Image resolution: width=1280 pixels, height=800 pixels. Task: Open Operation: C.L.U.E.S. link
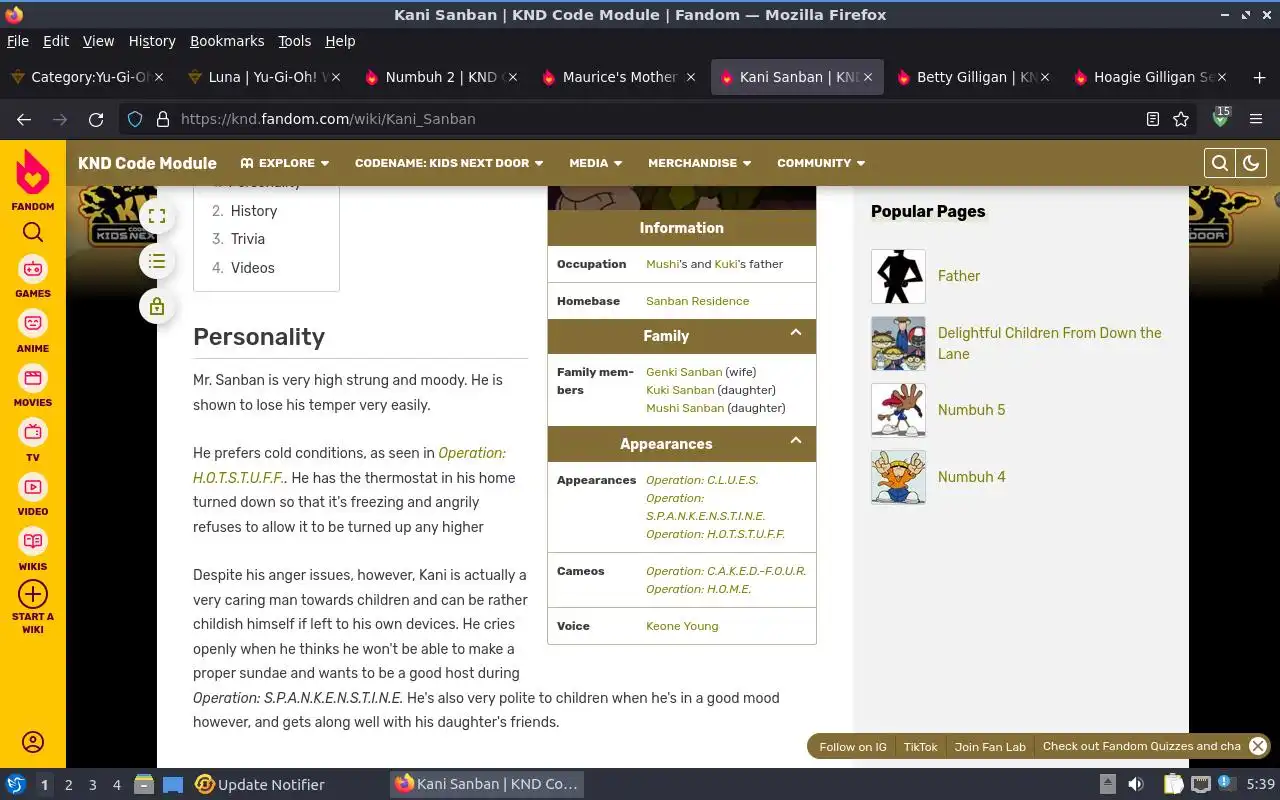point(702,480)
